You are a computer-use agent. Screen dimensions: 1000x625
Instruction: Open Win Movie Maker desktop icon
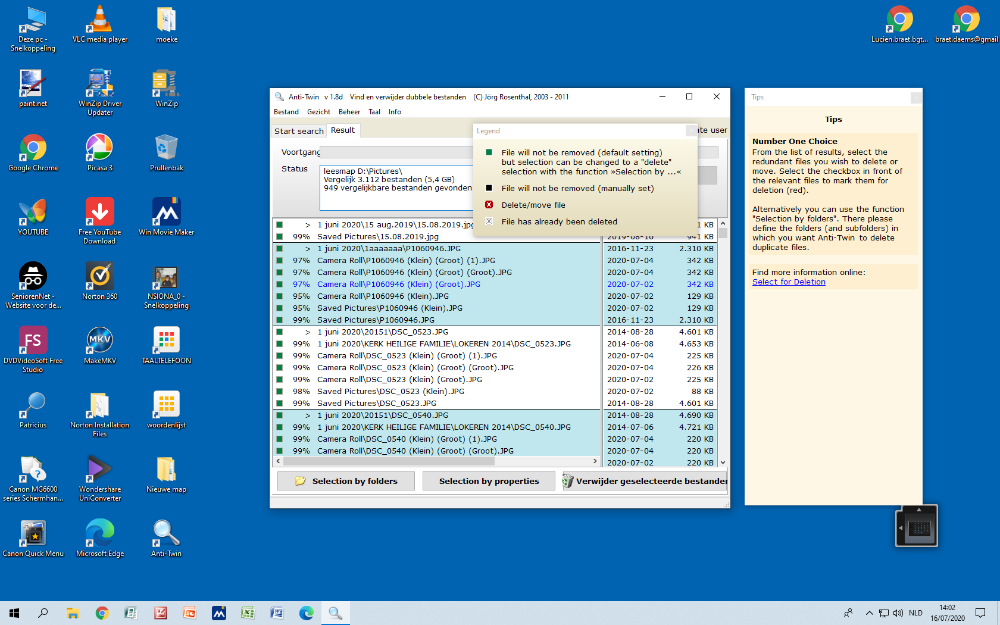pos(166,213)
